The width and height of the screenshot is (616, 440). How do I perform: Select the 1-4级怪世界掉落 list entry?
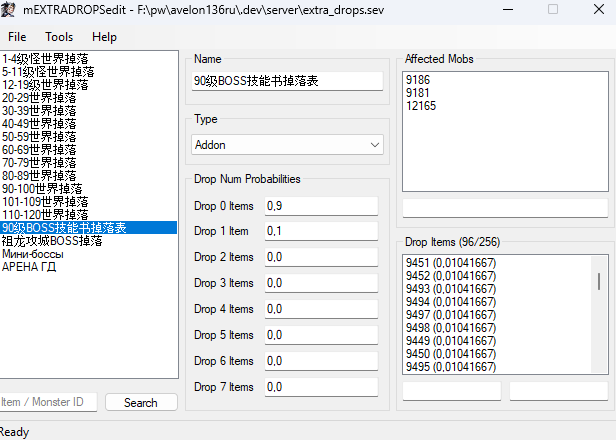[x=44, y=59]
